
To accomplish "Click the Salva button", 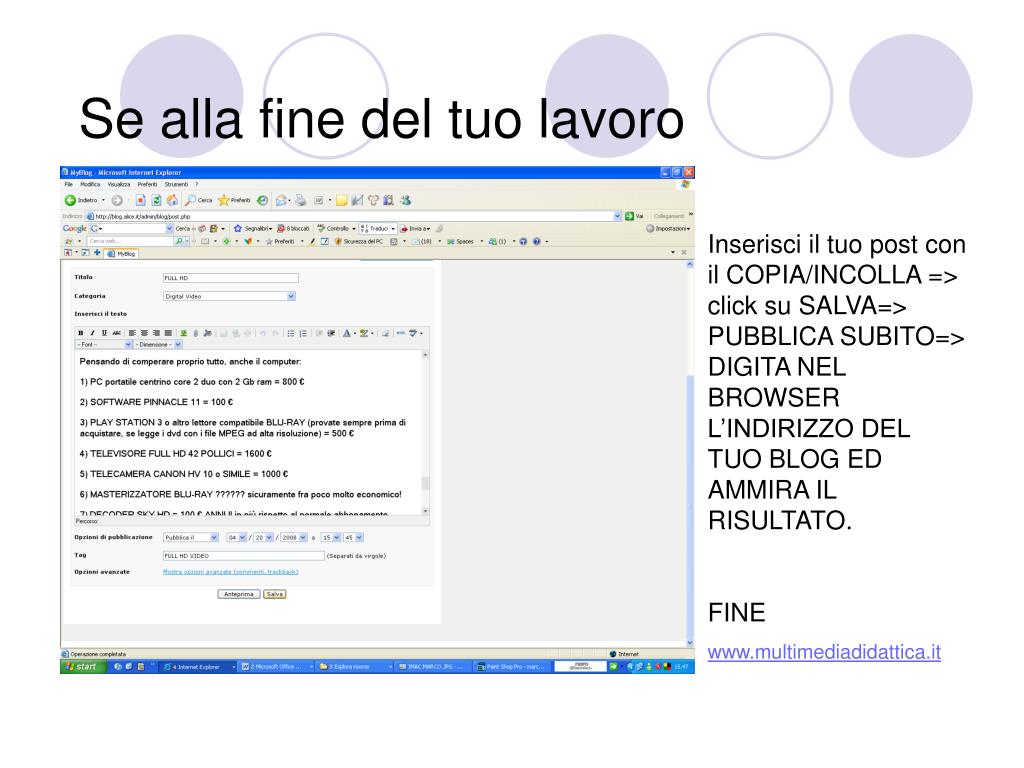I will tap(275, 594).
